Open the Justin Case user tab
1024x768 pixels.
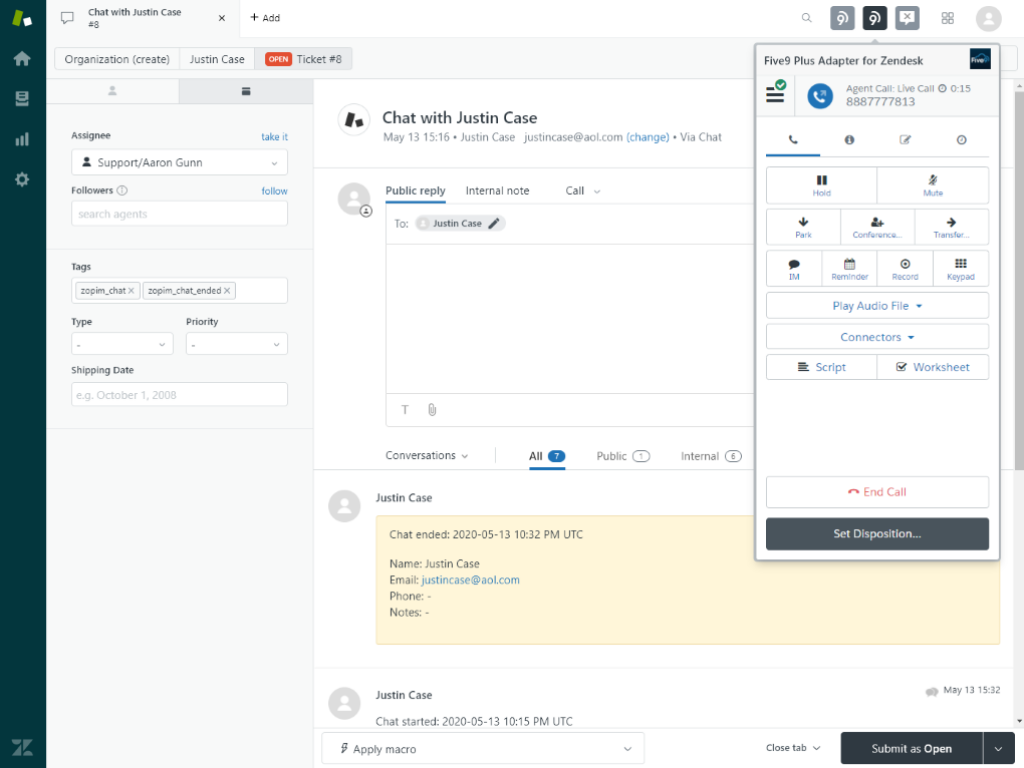pyautogui.click(x=217, y=59)
